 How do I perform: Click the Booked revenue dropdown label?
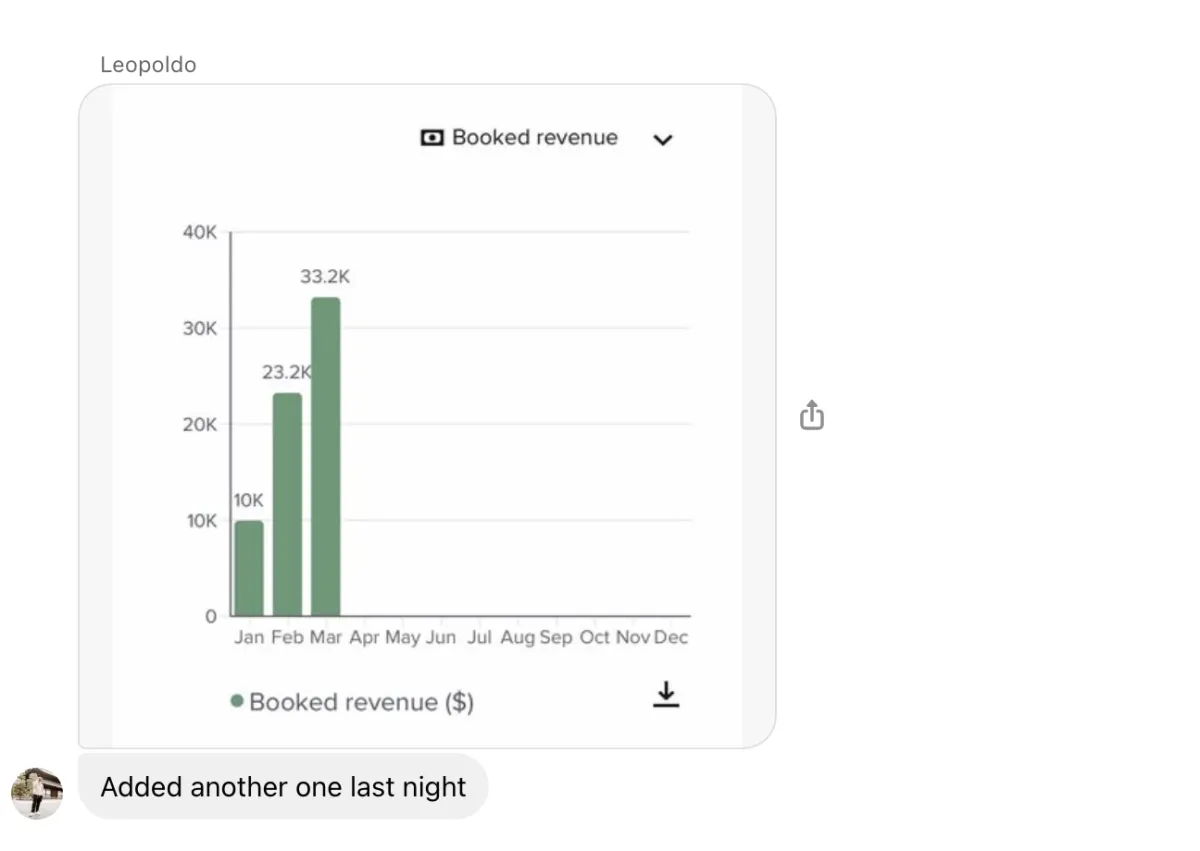coord(534,138)
